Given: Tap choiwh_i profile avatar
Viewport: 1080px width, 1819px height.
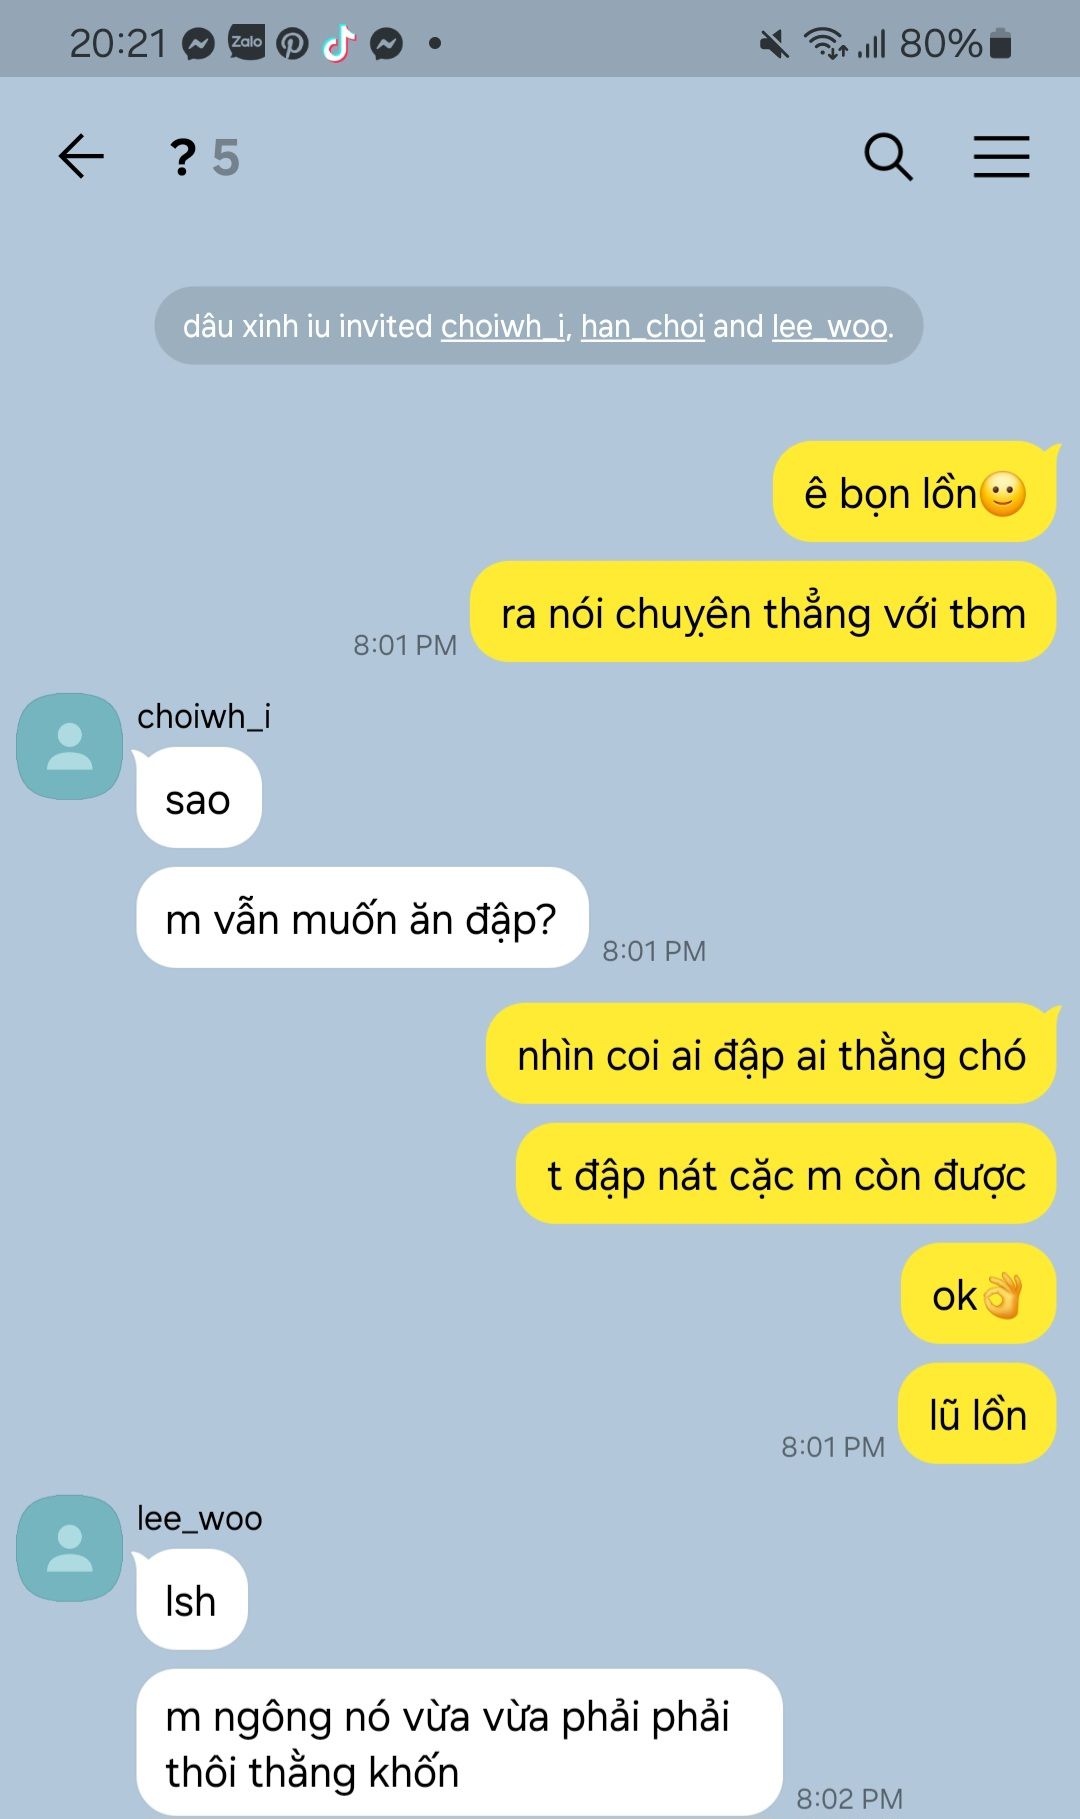Looking at the screenshot, I should pos(70,747).
